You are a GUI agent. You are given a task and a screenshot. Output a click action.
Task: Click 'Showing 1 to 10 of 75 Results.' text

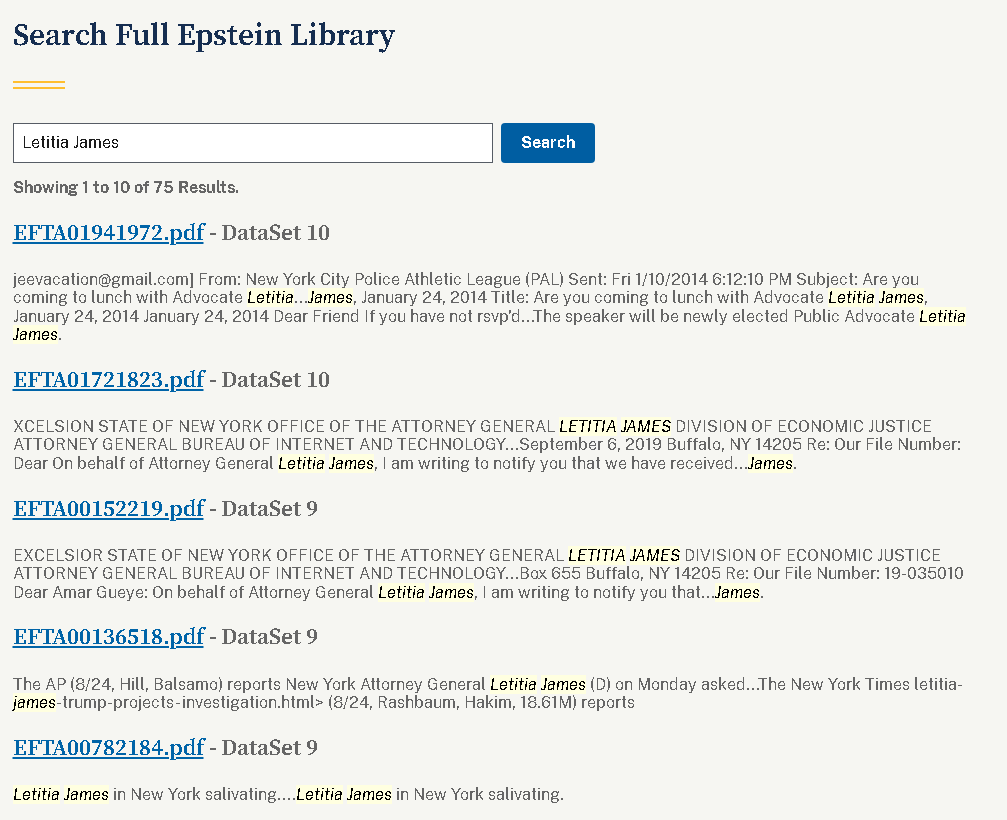point(126,188)
